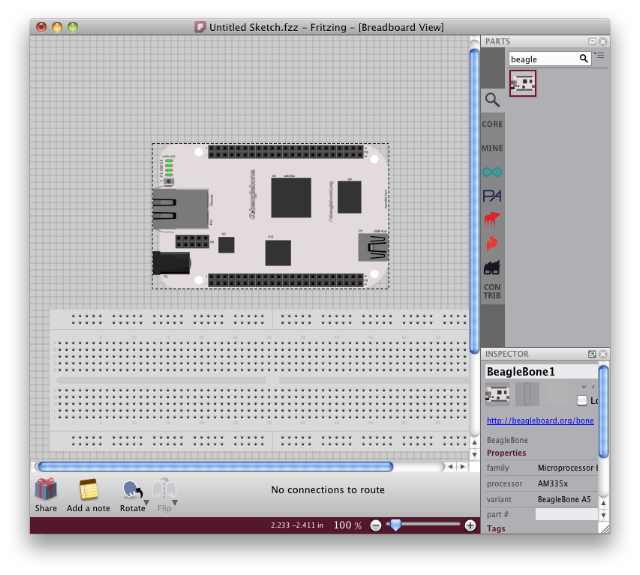Select the variant value BeagleBone A5
The height and width of the screenshot is (575, 640).
click(x=564, y=499)
